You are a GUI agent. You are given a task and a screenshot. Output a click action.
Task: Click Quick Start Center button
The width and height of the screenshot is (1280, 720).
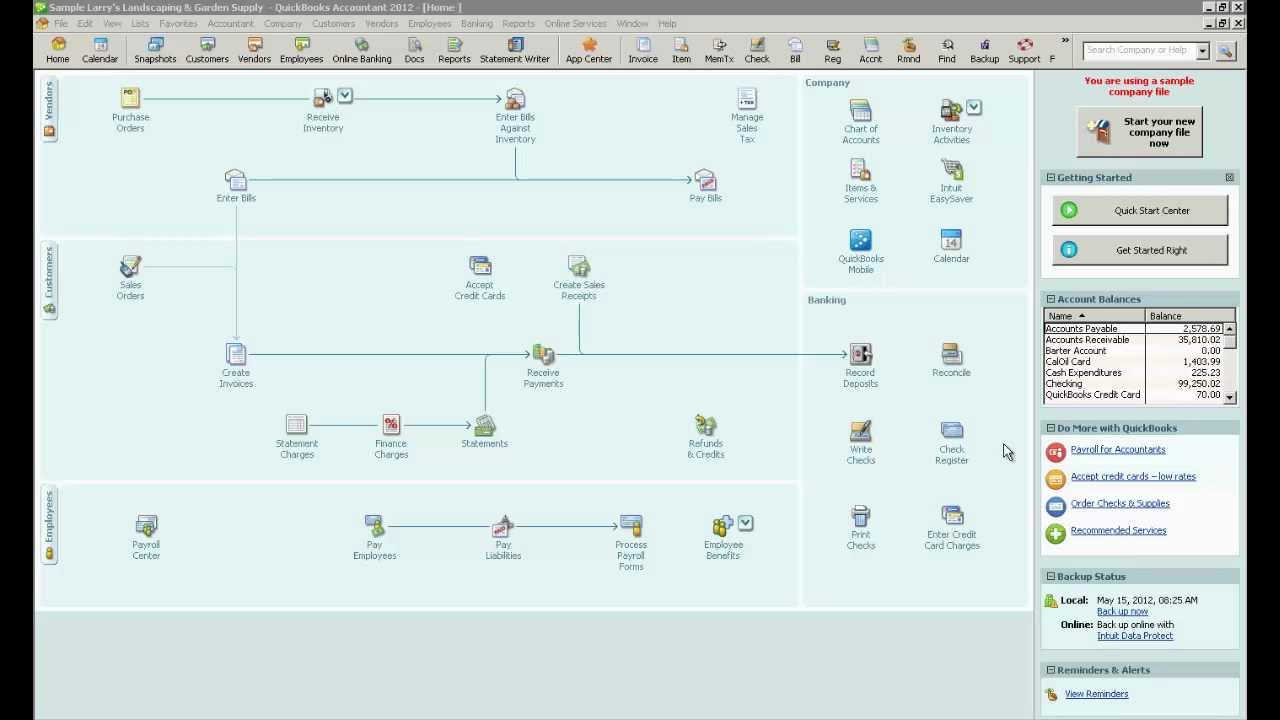[x=1140, y=211]
